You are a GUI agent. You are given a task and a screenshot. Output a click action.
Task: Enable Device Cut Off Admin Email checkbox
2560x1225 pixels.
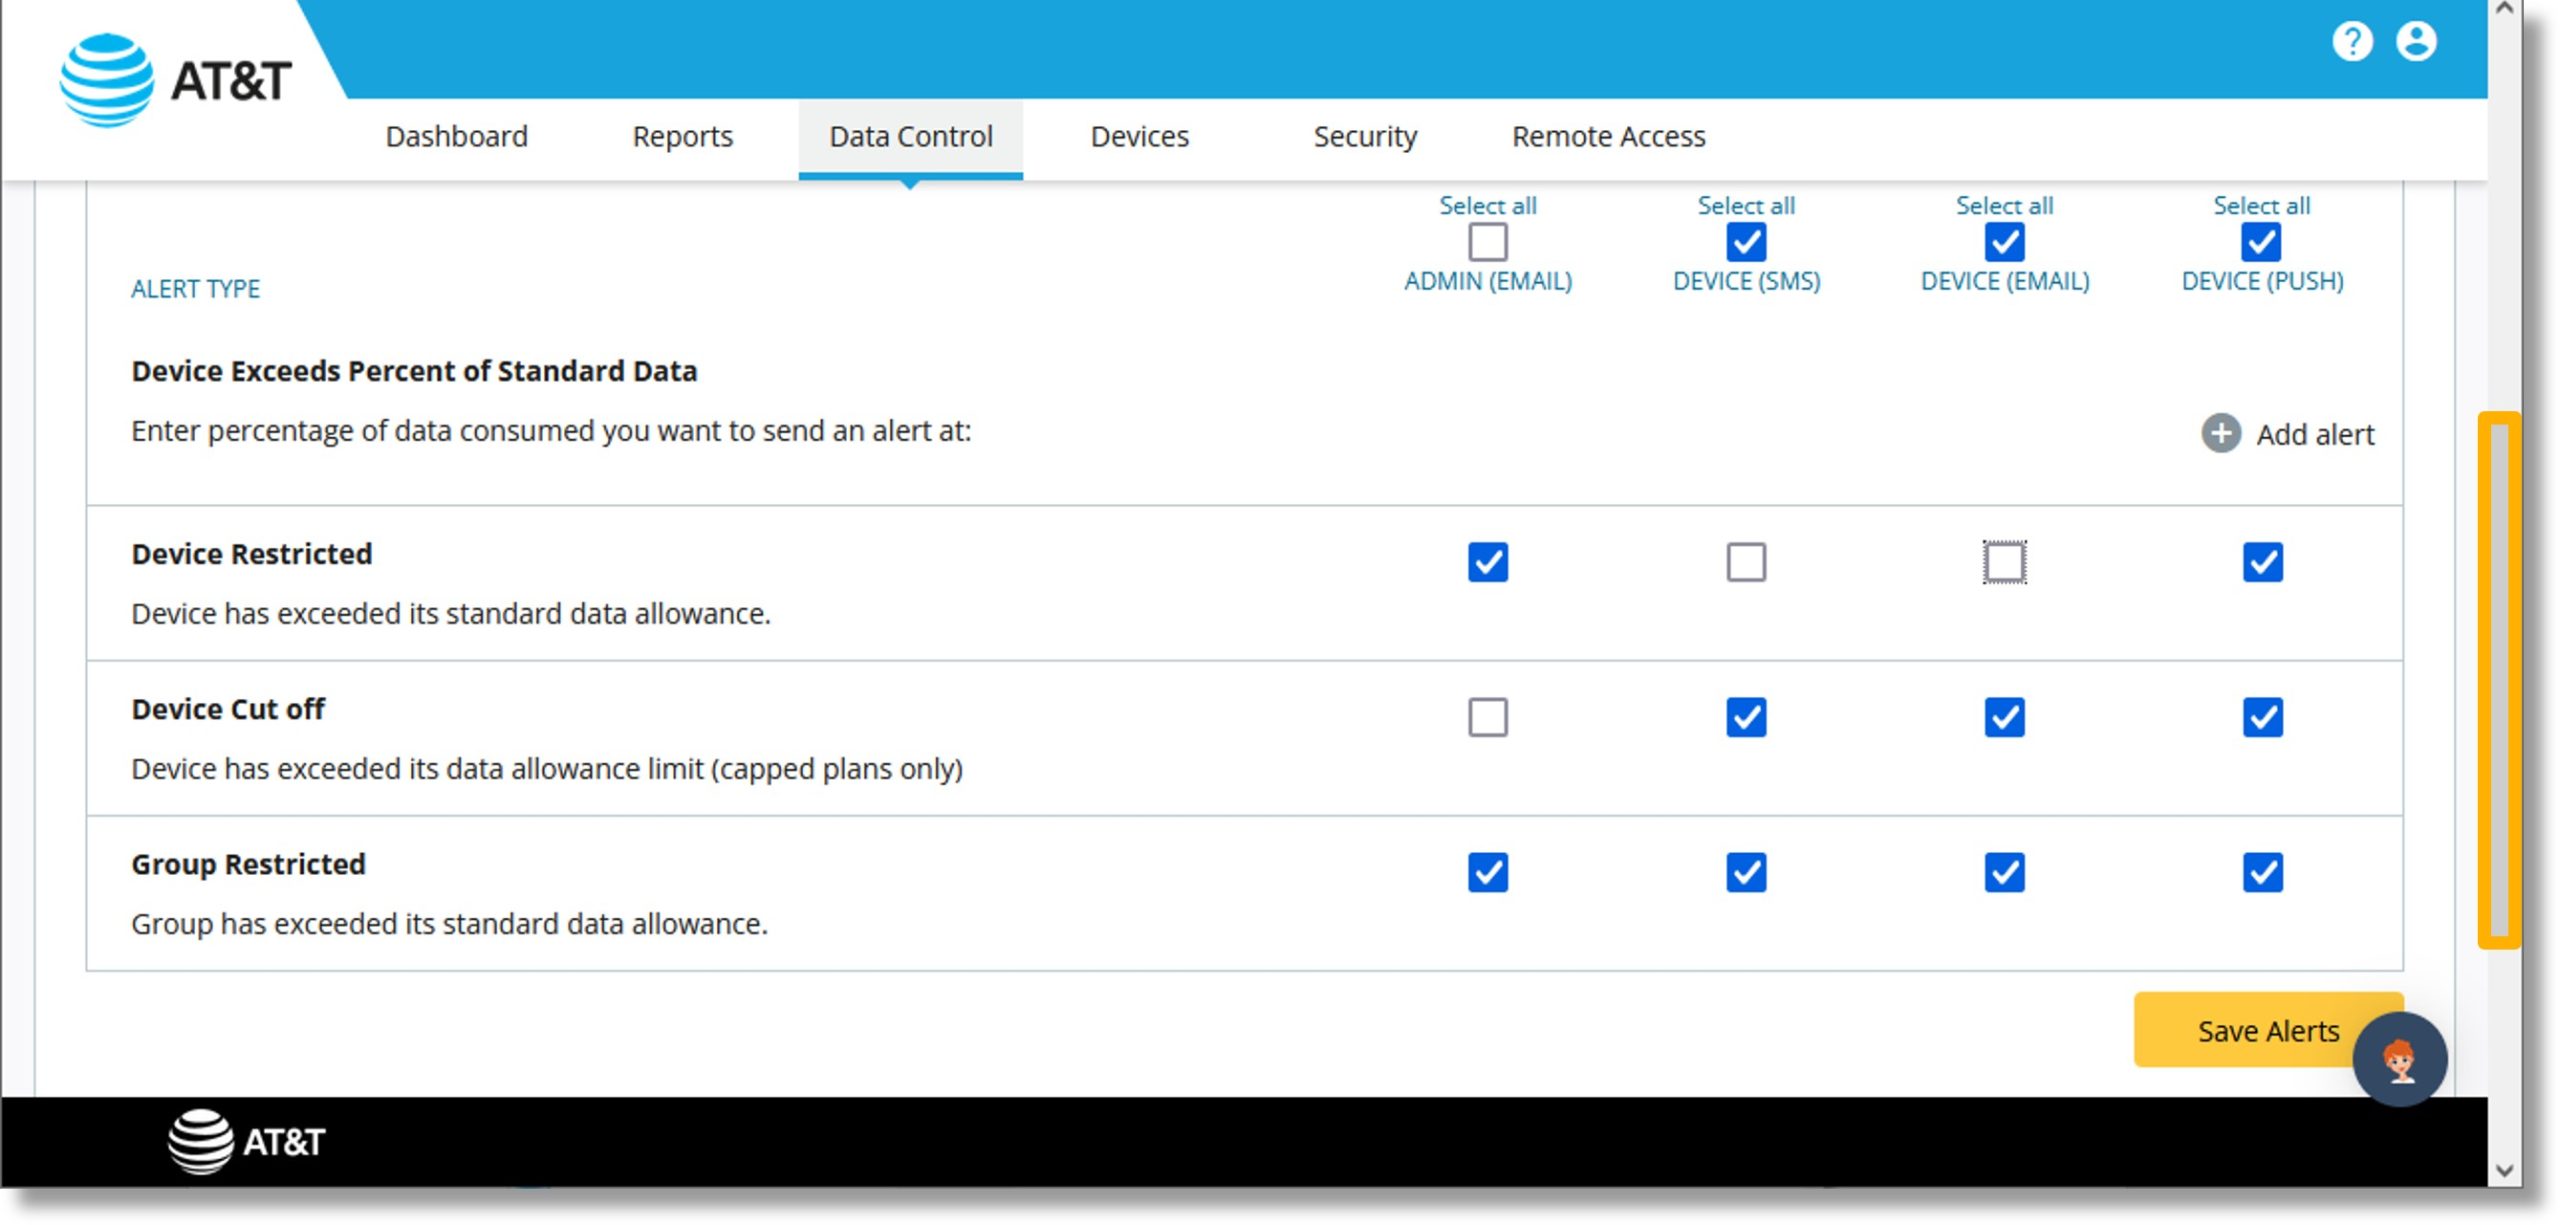click(1489, 717)
